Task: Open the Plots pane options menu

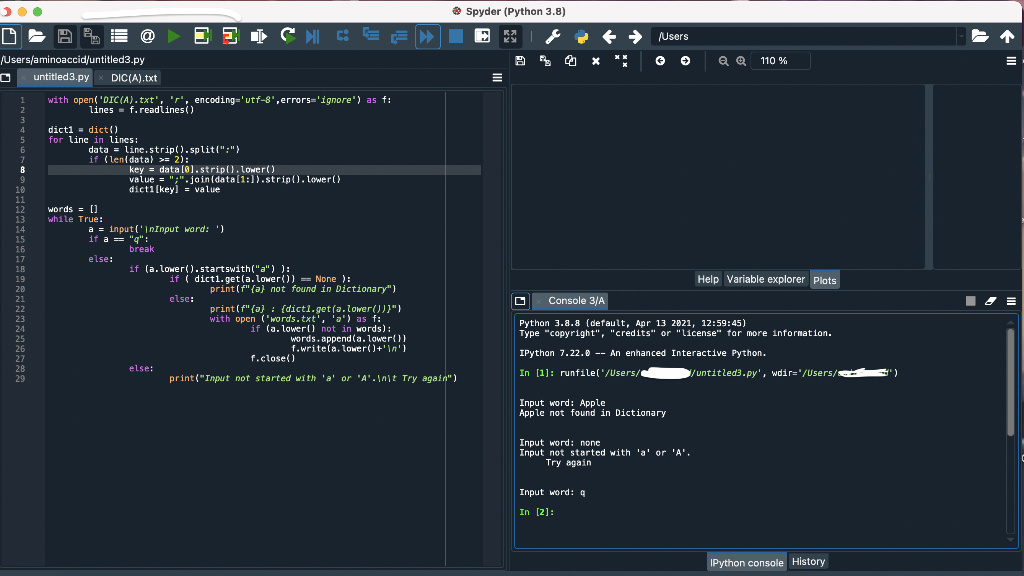Action: [1012, 61]
